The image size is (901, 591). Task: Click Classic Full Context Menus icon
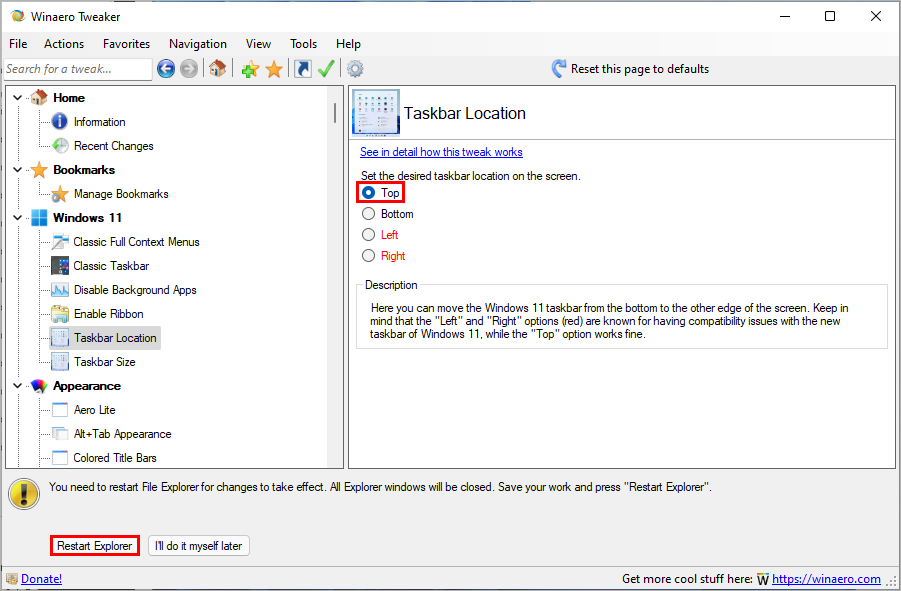[x=60, y=242]
